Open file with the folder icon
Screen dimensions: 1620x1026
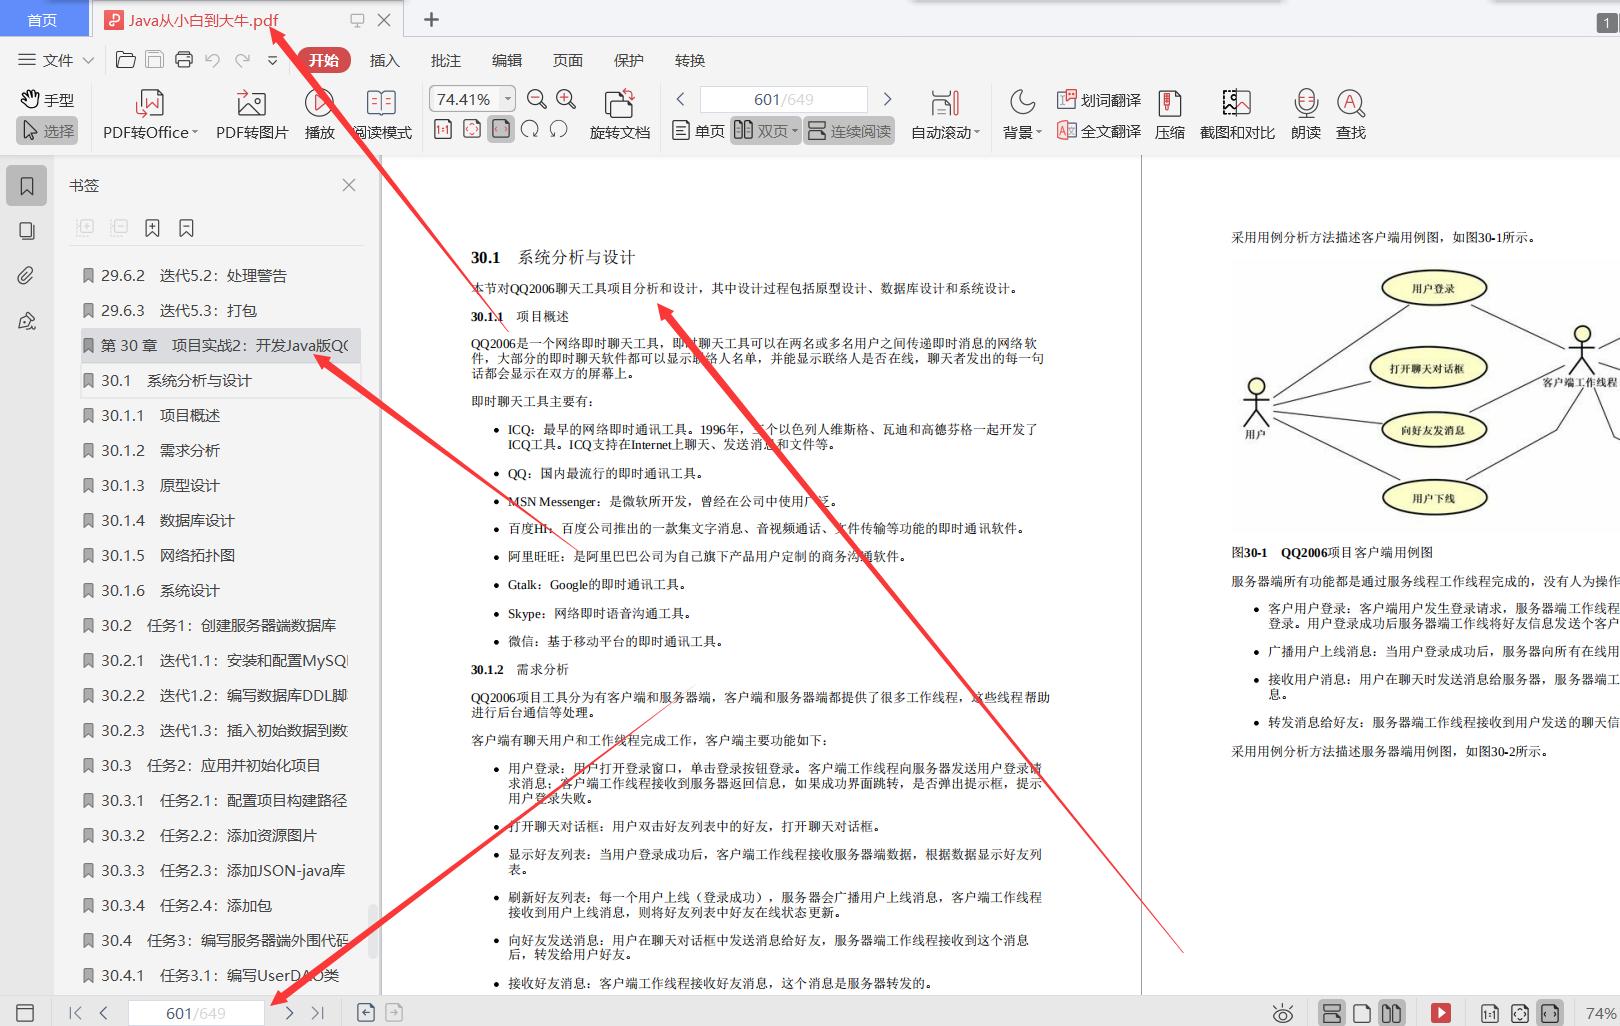click(x=126, y=60)
